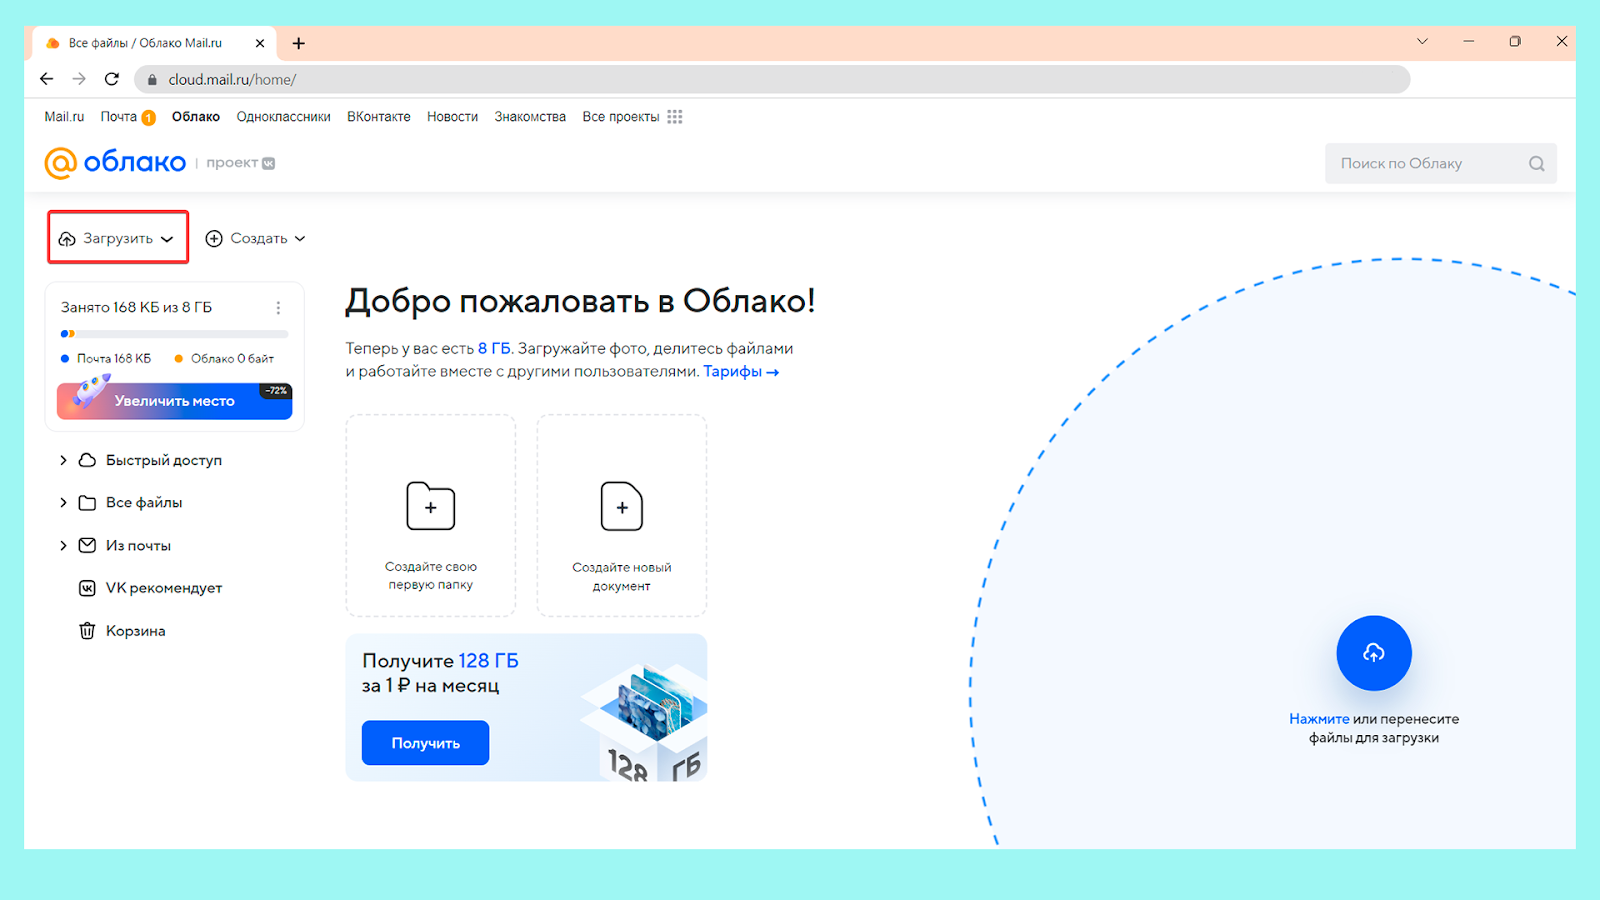1600x900 pixels.
Task: Open Одноклассники in the portal bar
Action: click(x=283, y=117)
